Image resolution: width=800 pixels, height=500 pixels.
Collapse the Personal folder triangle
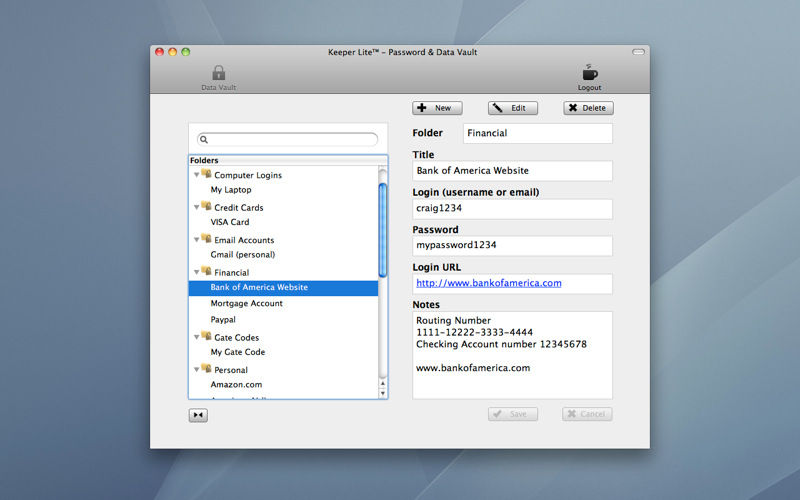coord(196,370)
